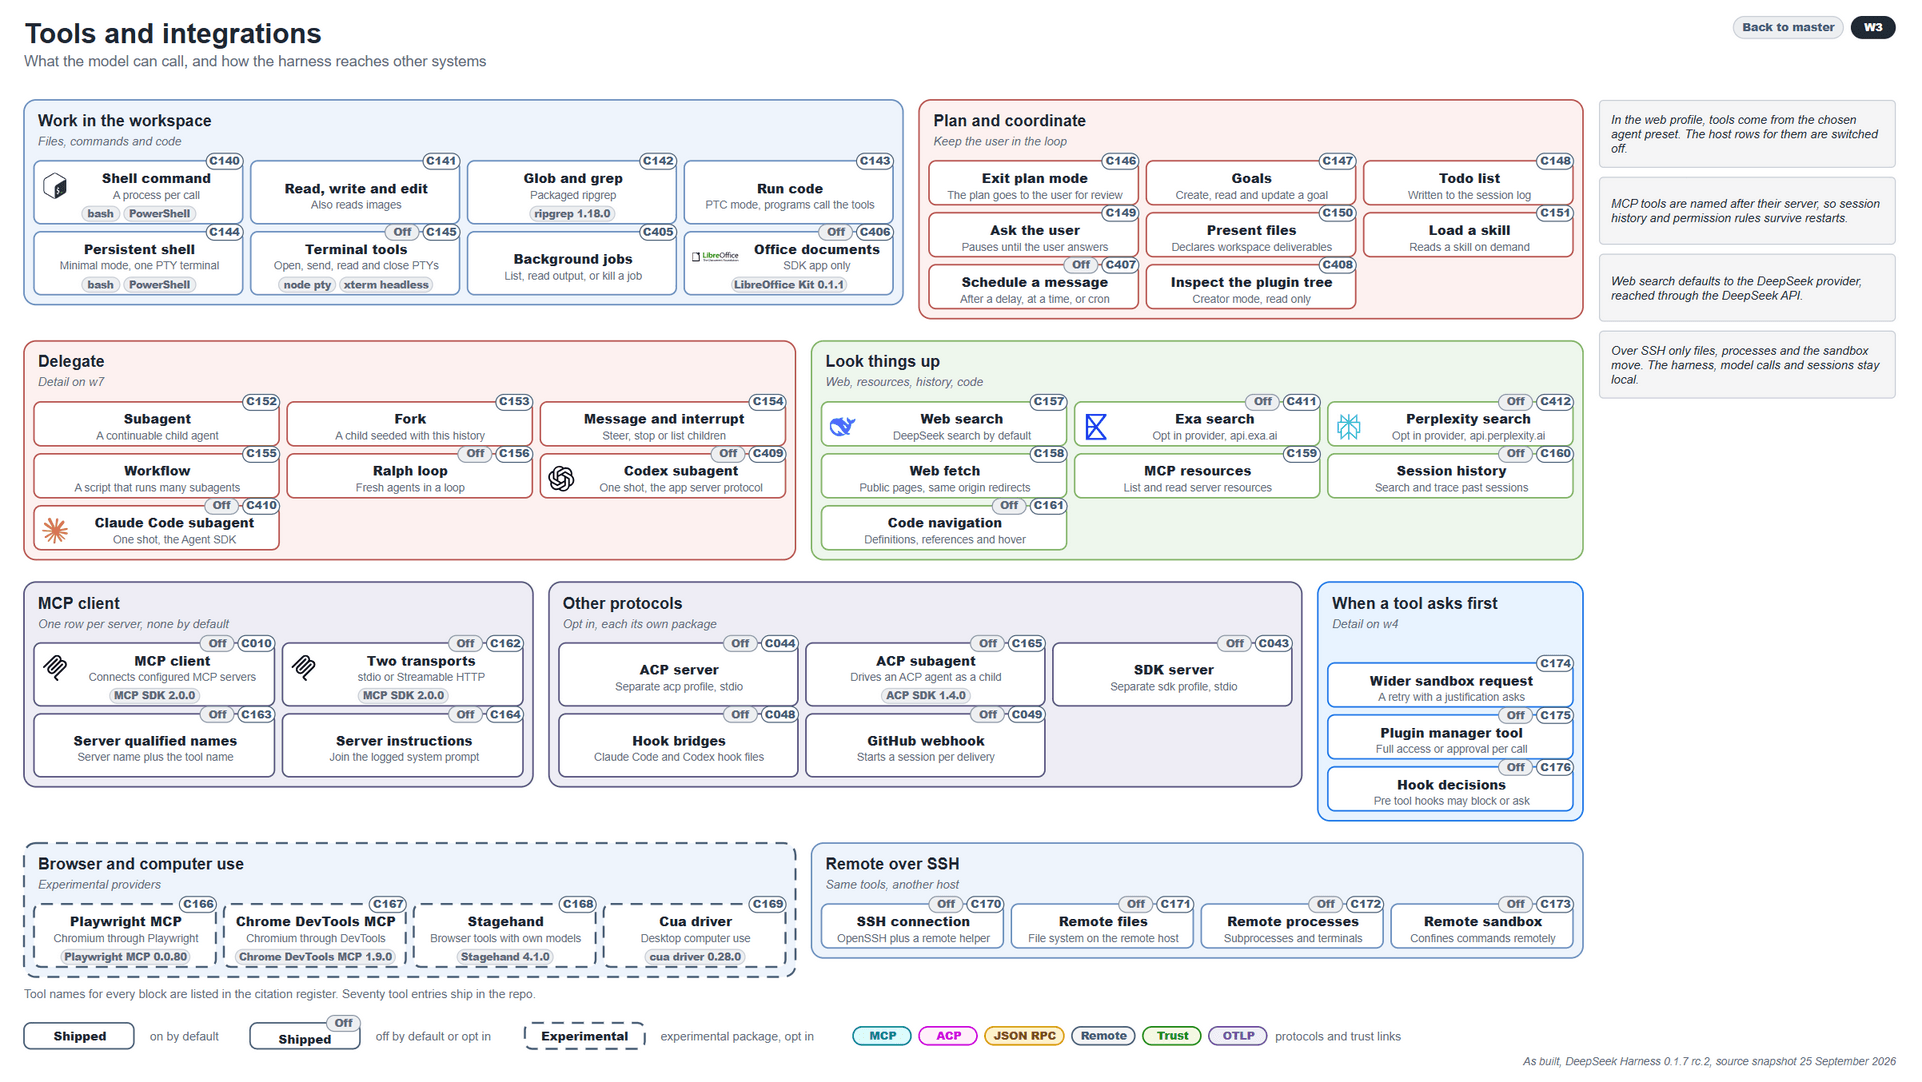Click the ACP SDK 1.4.0 chip
This screenshot has height=1082, width=1922.
click(926, 696)
